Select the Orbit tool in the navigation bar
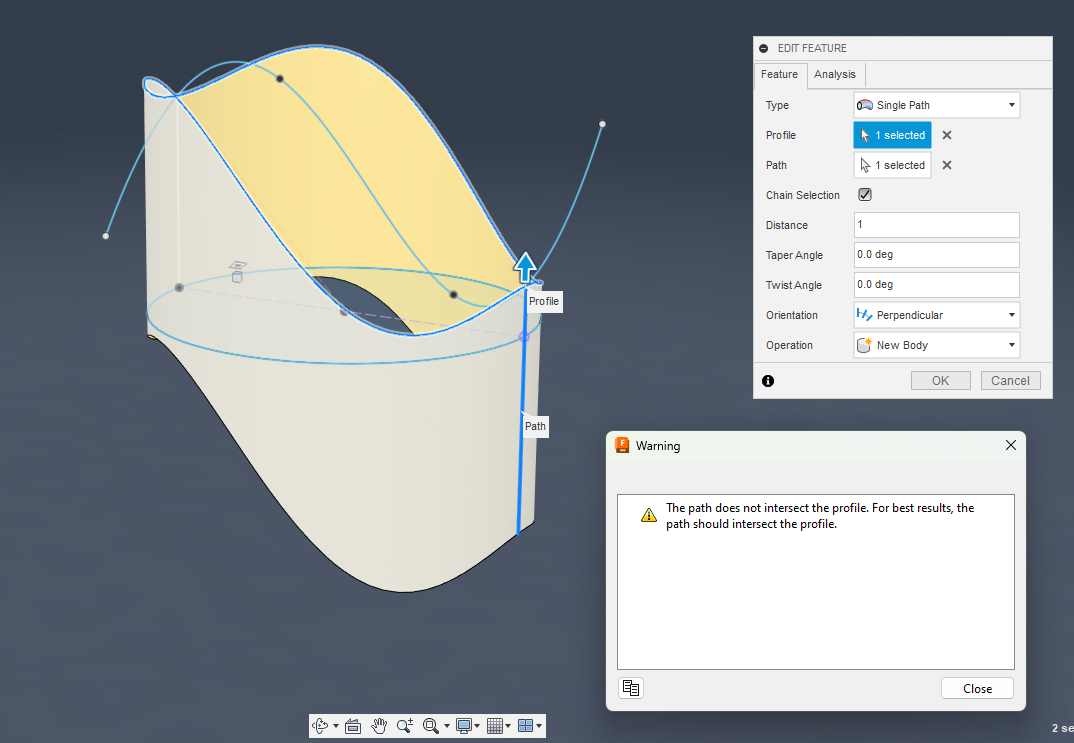This screenshot has height=743, width=1074. (x=320, y=726)
